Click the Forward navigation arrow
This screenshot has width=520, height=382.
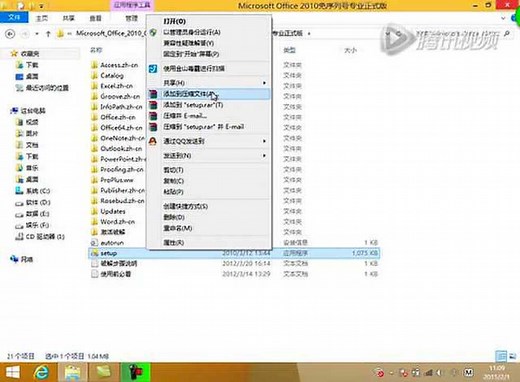point(25,34)
